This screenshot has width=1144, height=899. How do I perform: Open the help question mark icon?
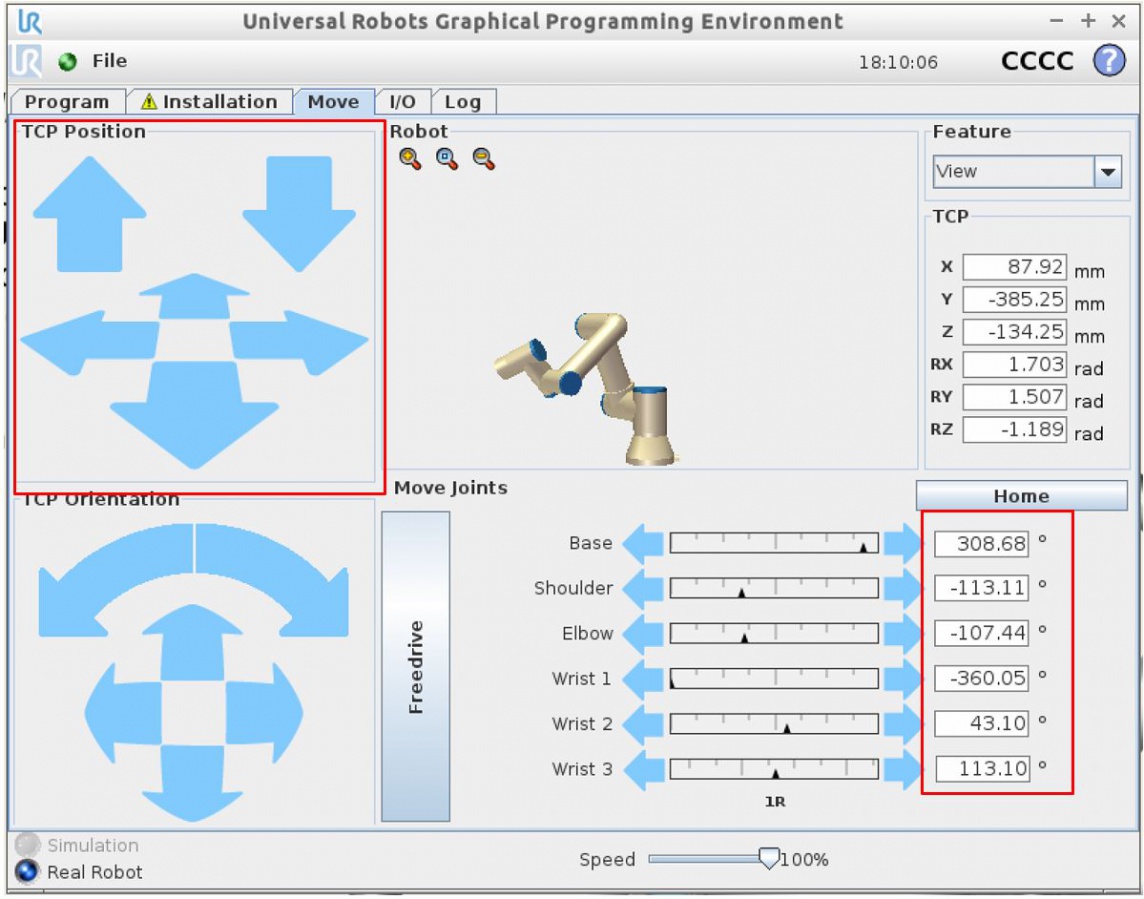pos(1108,61)
